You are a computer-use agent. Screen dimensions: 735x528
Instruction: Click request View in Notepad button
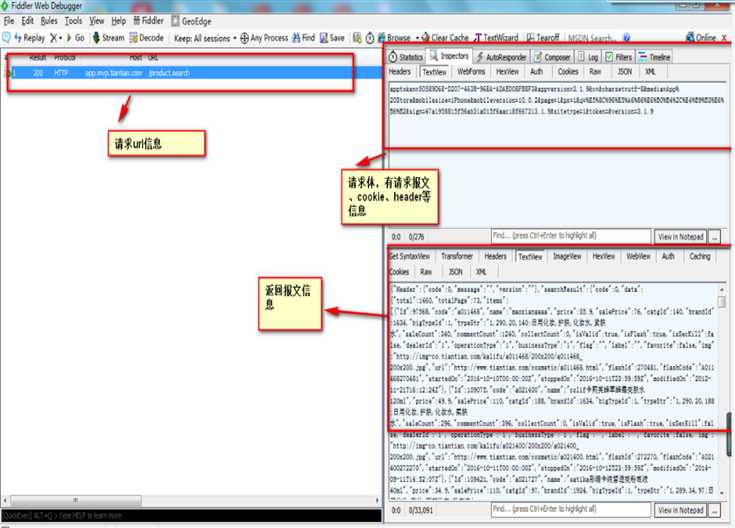coord(681,237)
